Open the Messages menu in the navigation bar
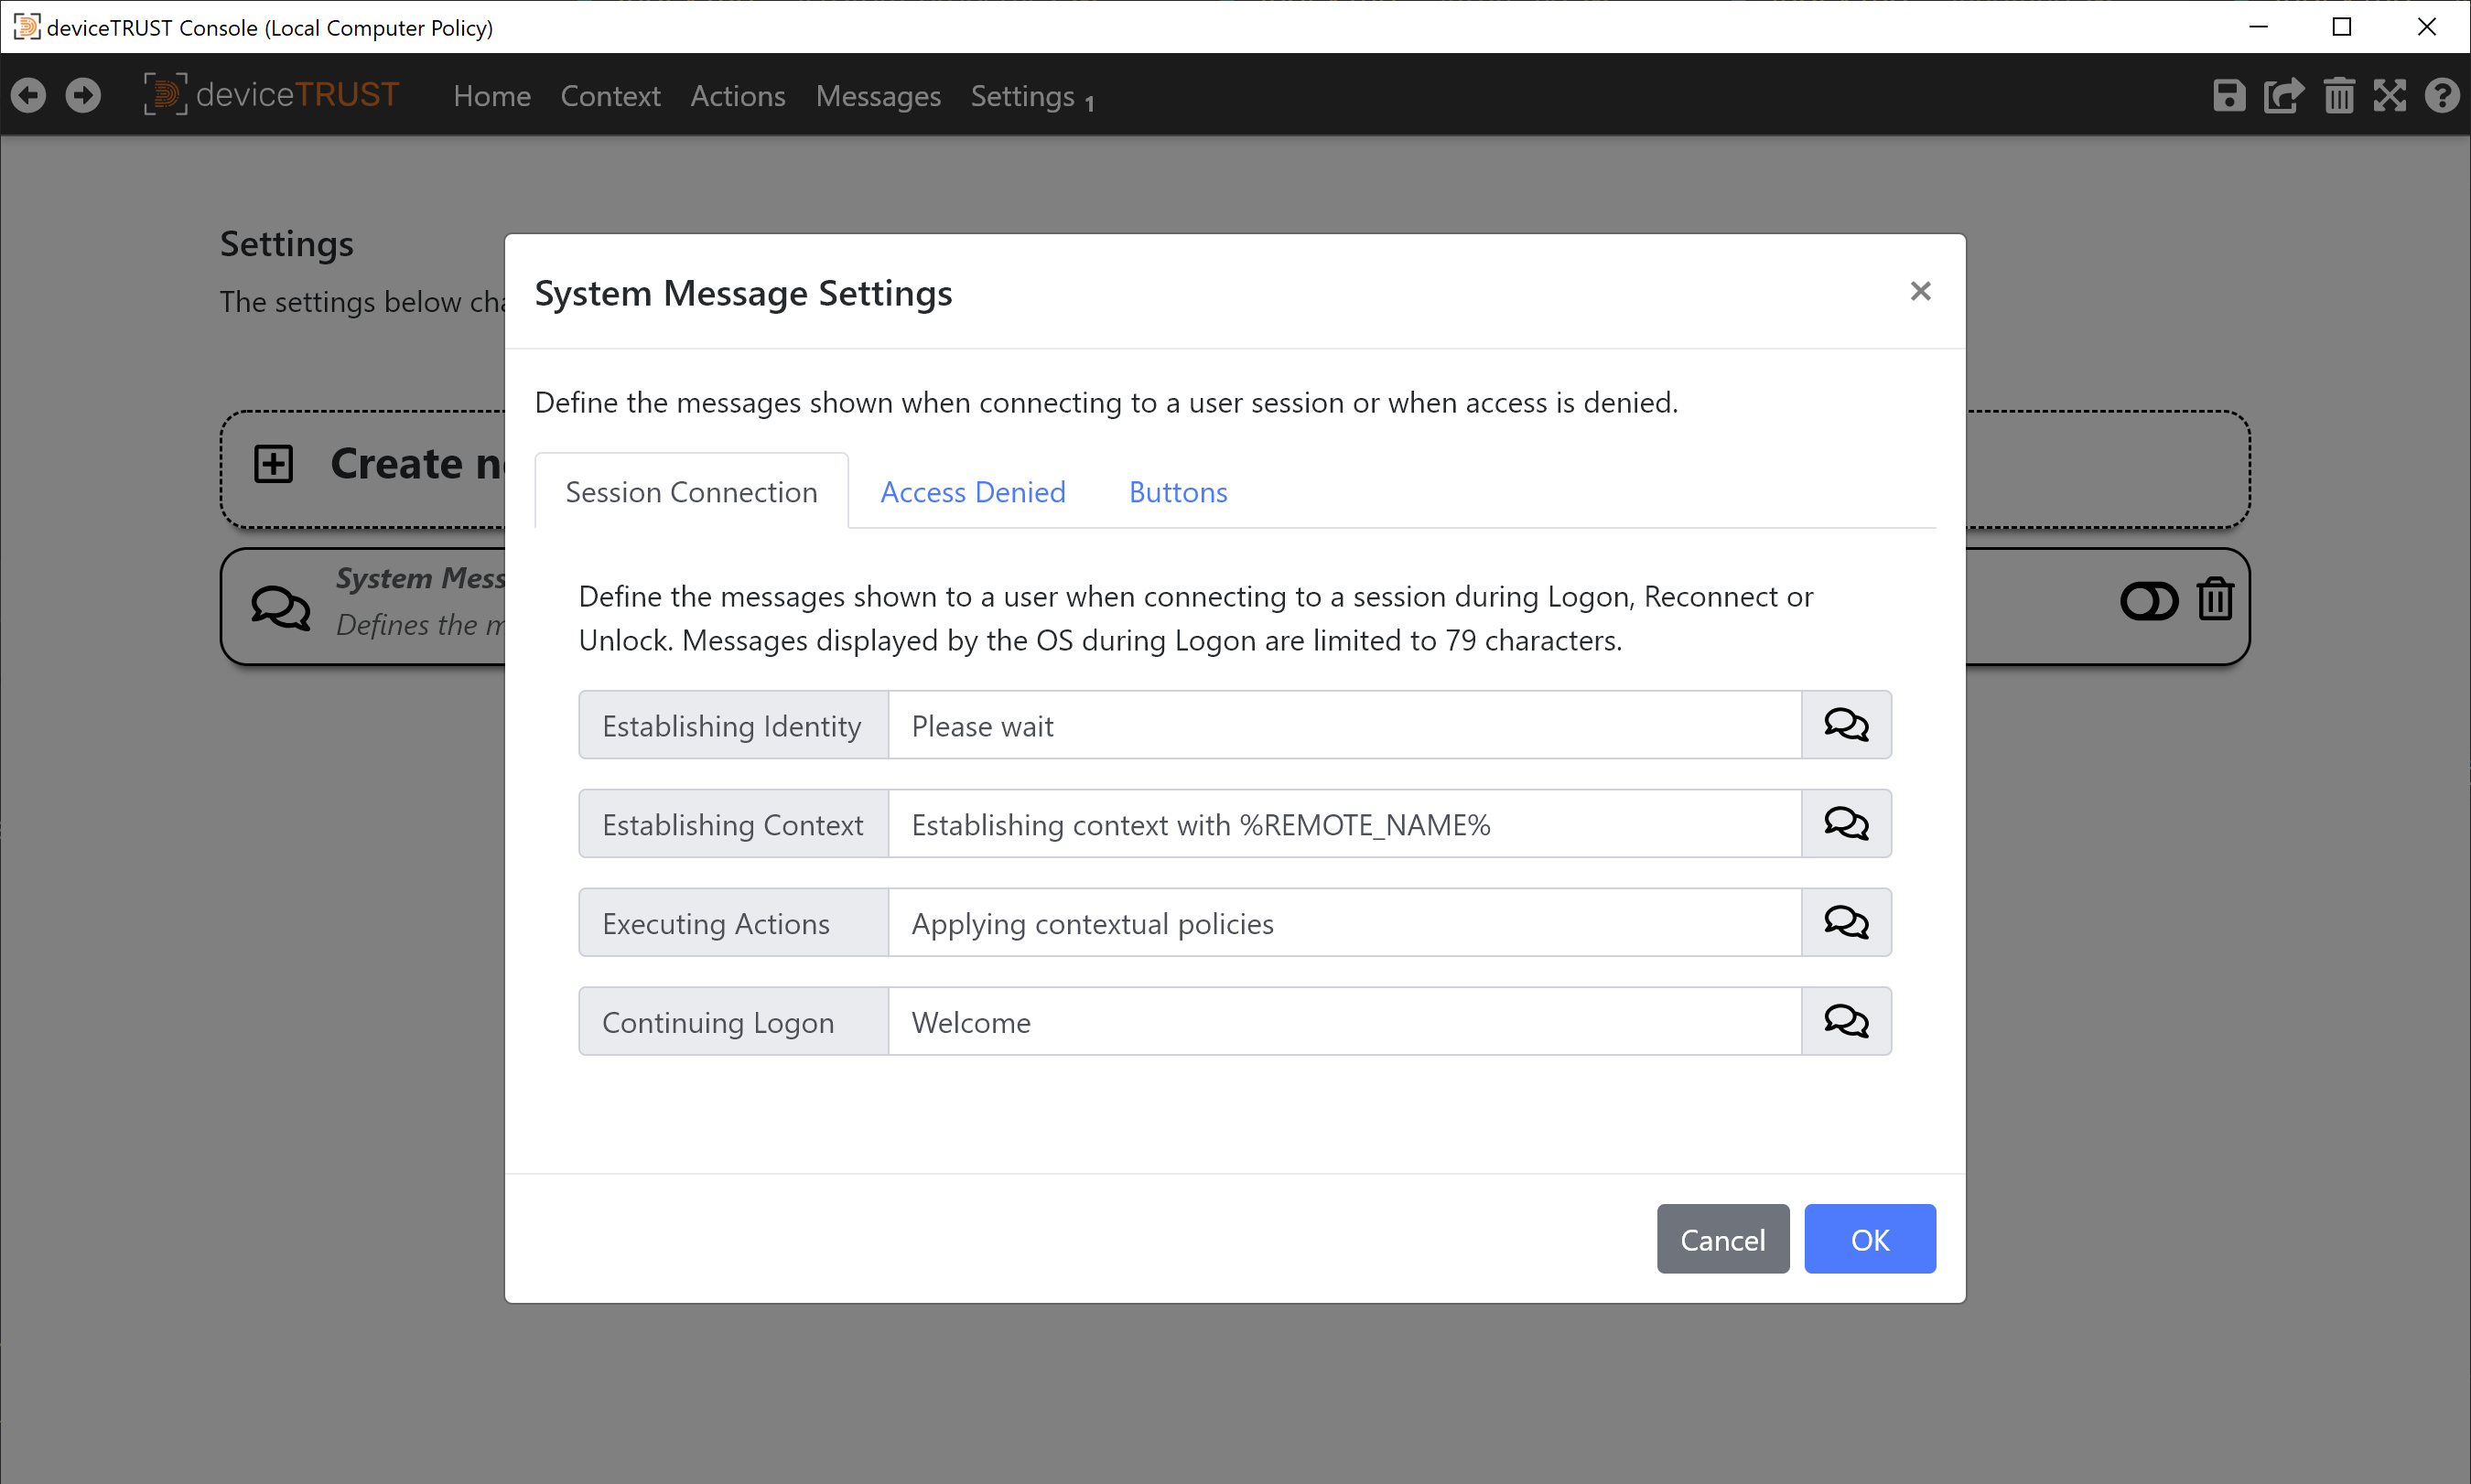 click(x=877, y=96)
